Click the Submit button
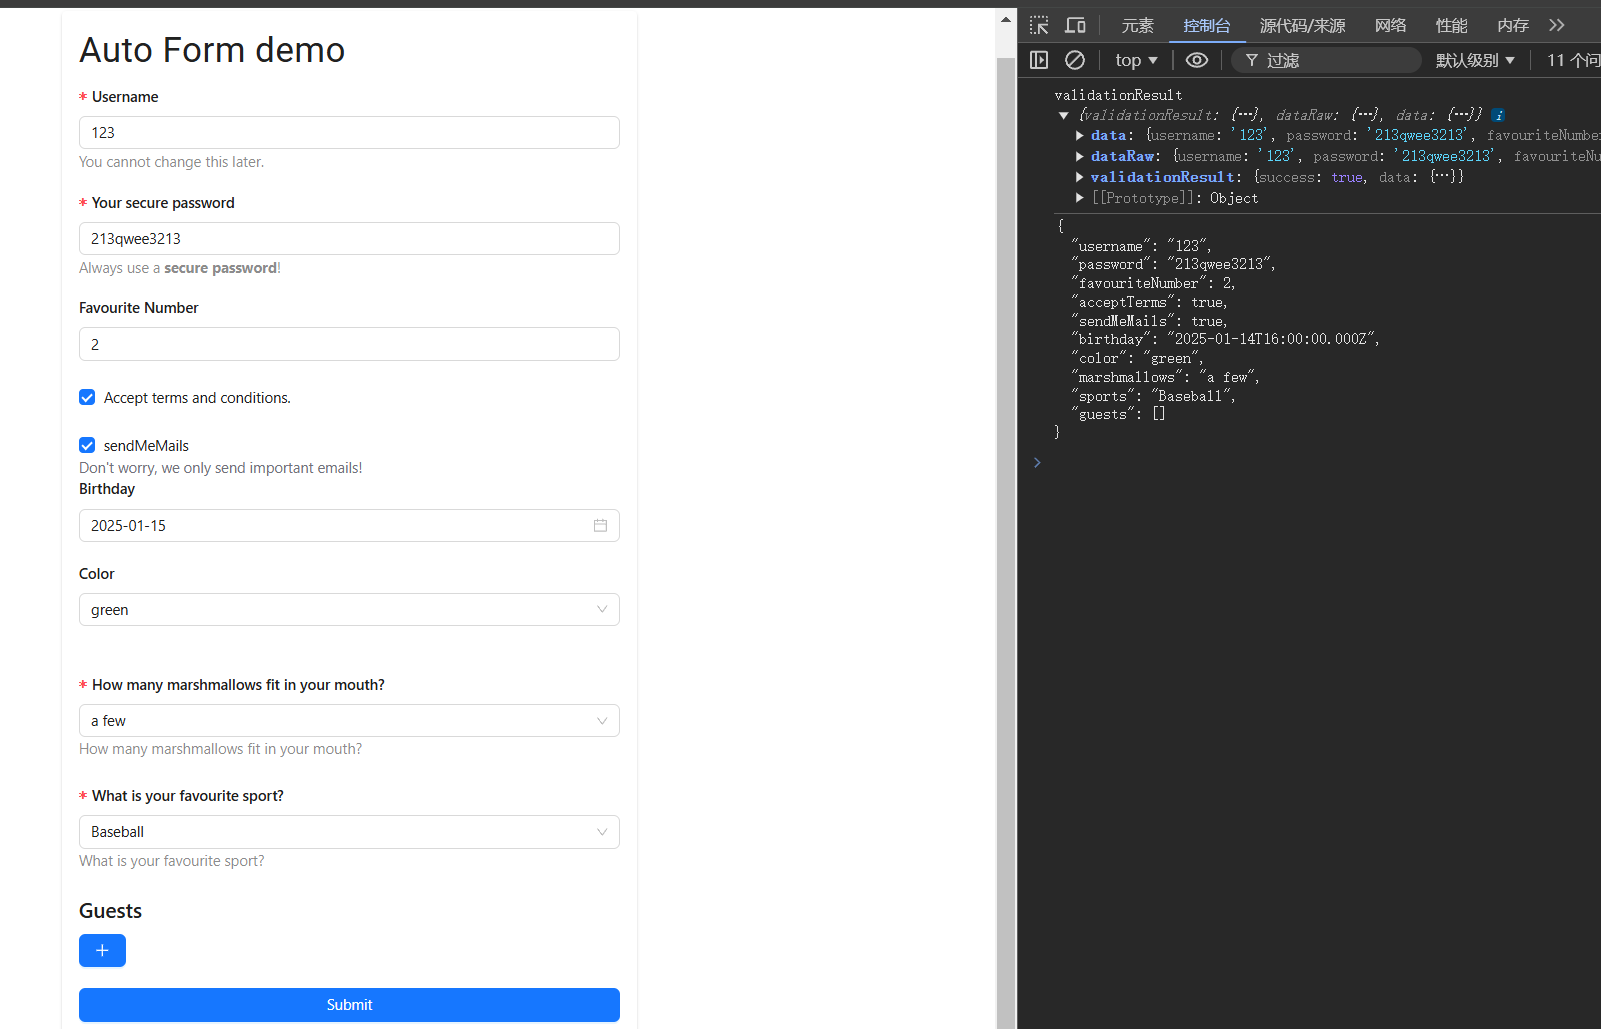Viewport: 1601px width, 1029px height. coord(349,1005)
